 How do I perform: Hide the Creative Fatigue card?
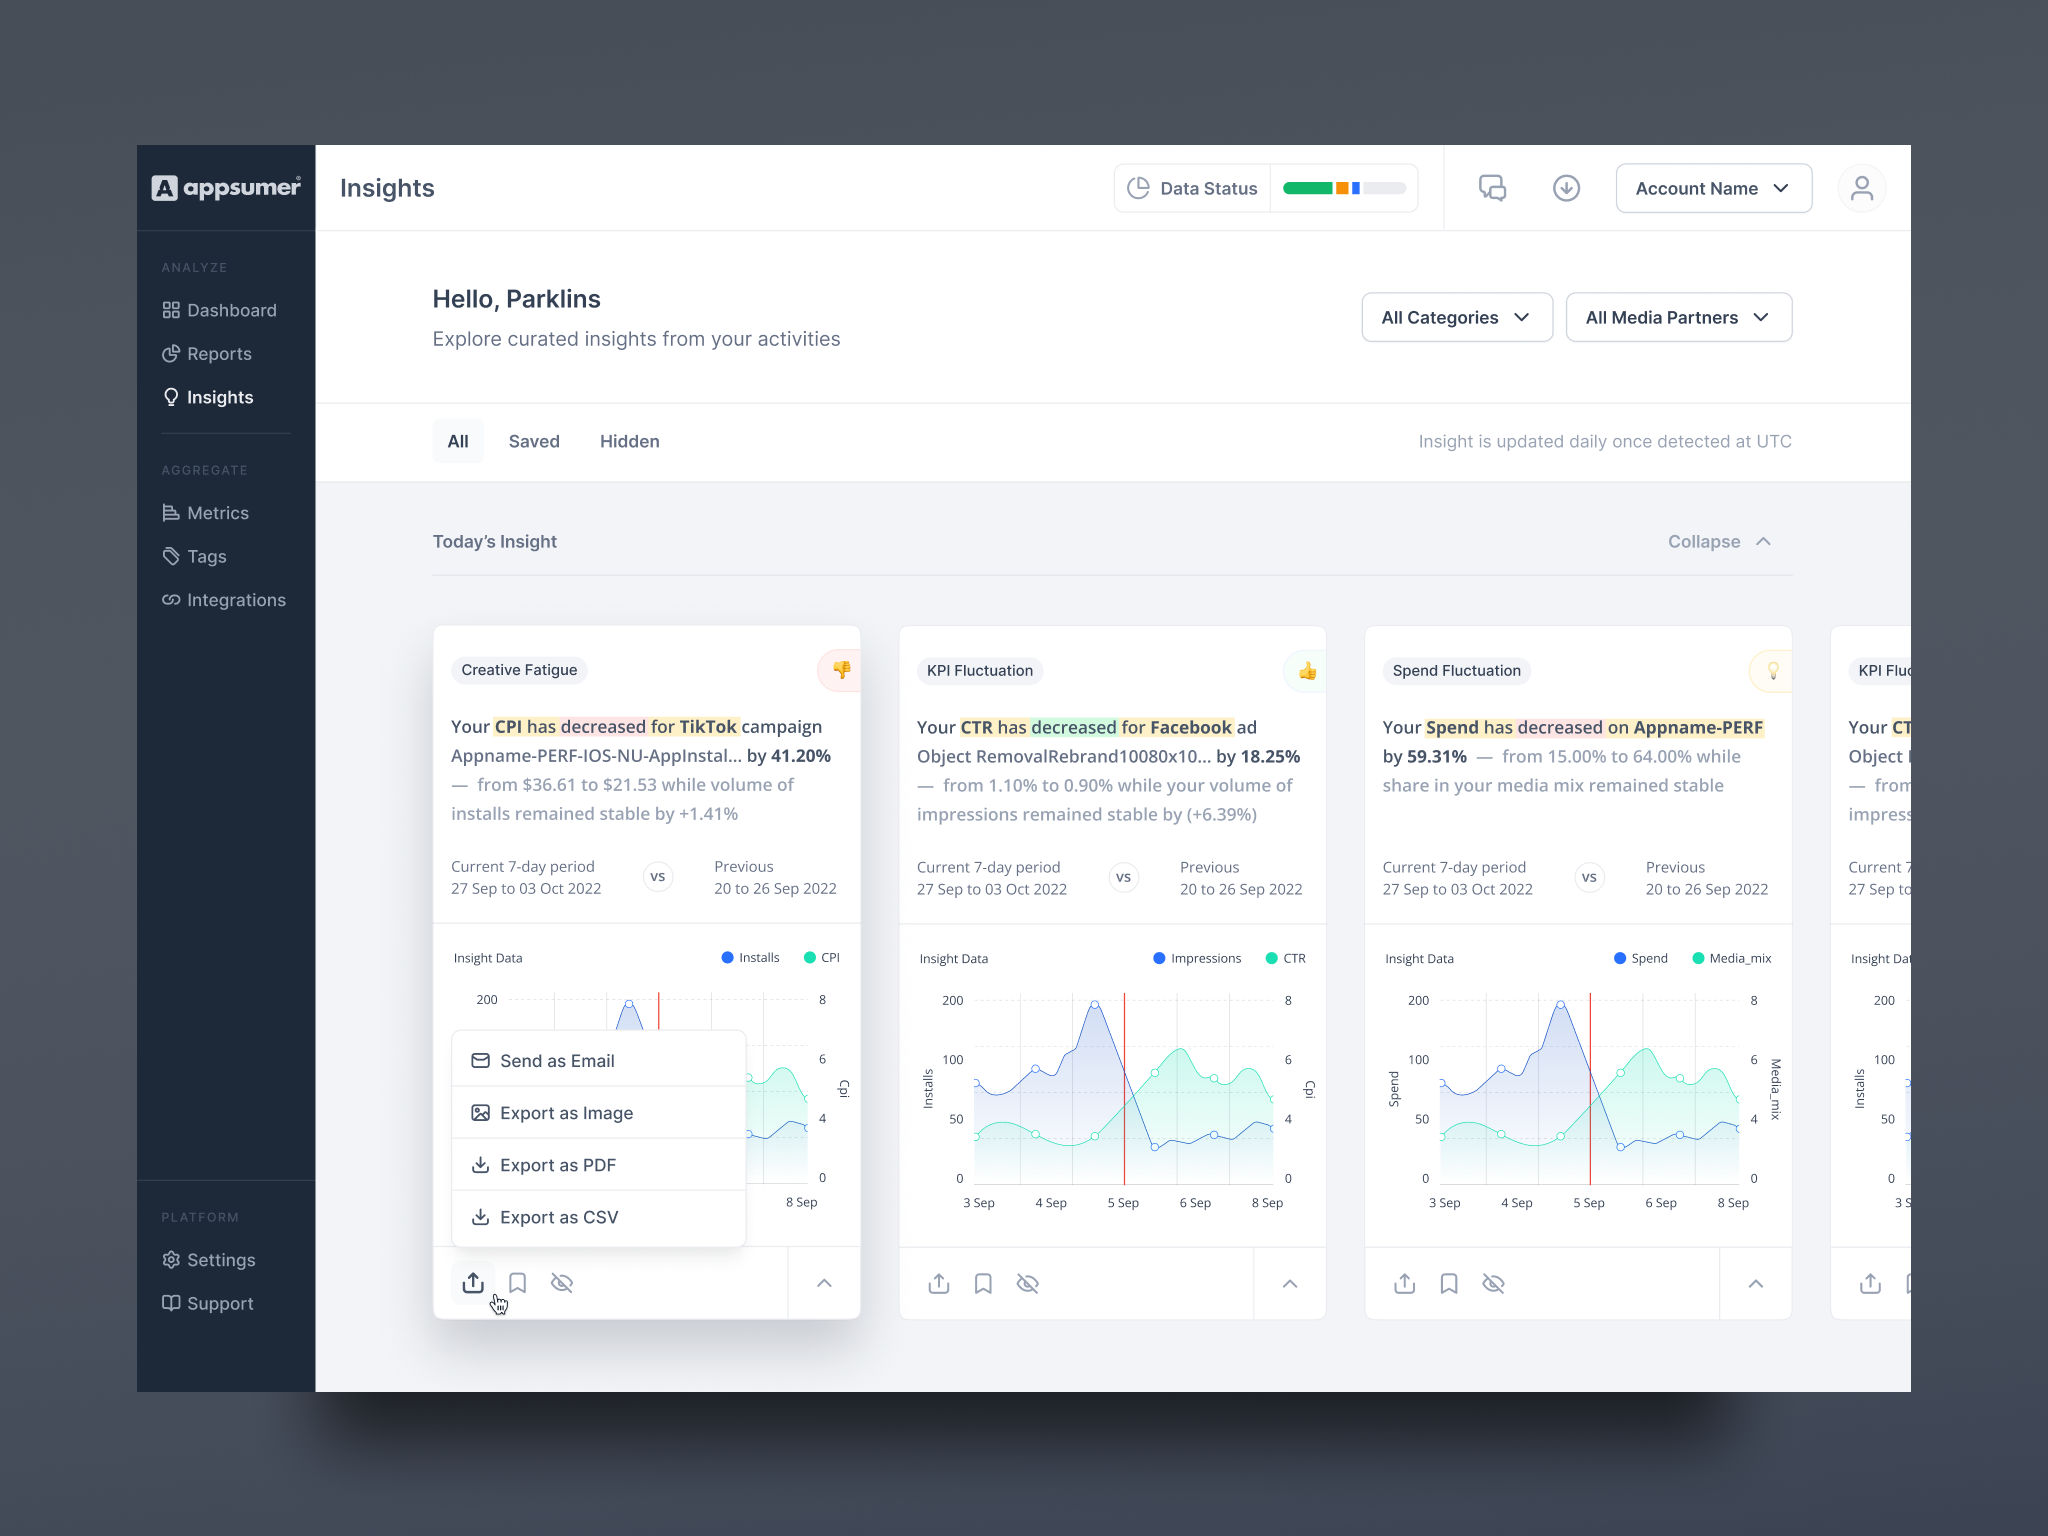tap(562, 1283)
